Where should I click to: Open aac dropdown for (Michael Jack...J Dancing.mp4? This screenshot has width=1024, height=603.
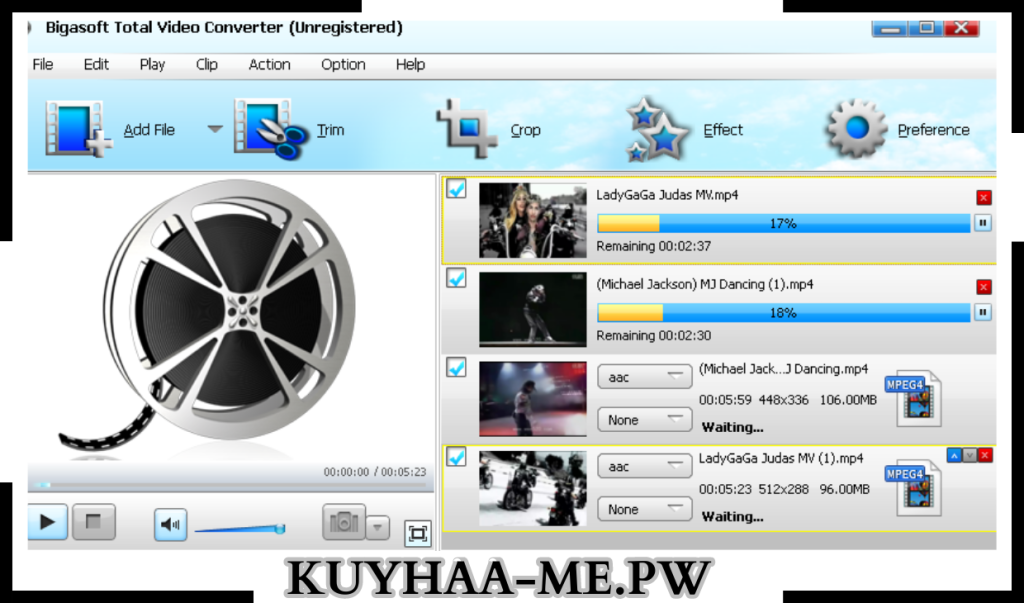coord(645,377)
